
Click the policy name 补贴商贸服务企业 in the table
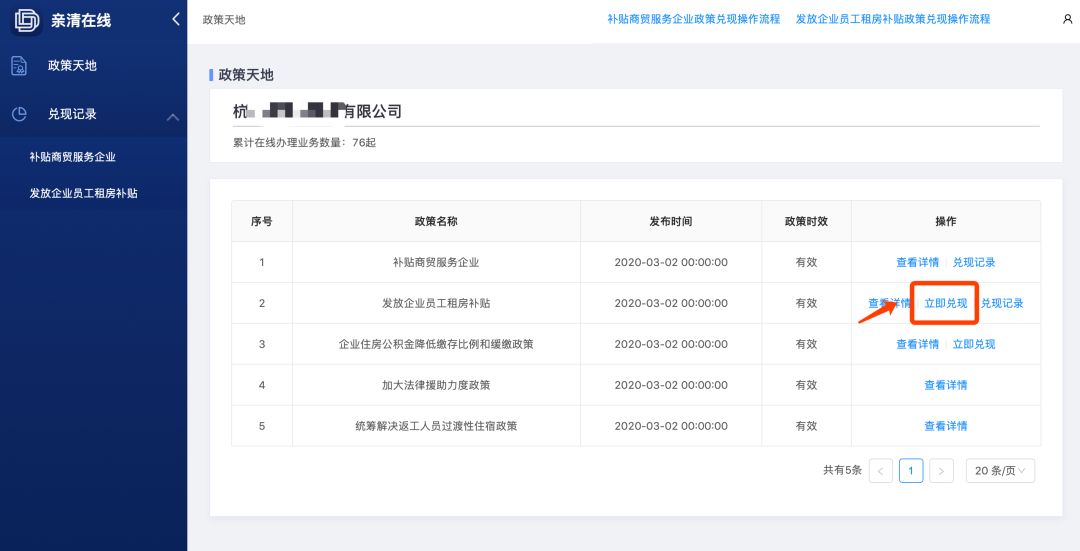point(436,262)
